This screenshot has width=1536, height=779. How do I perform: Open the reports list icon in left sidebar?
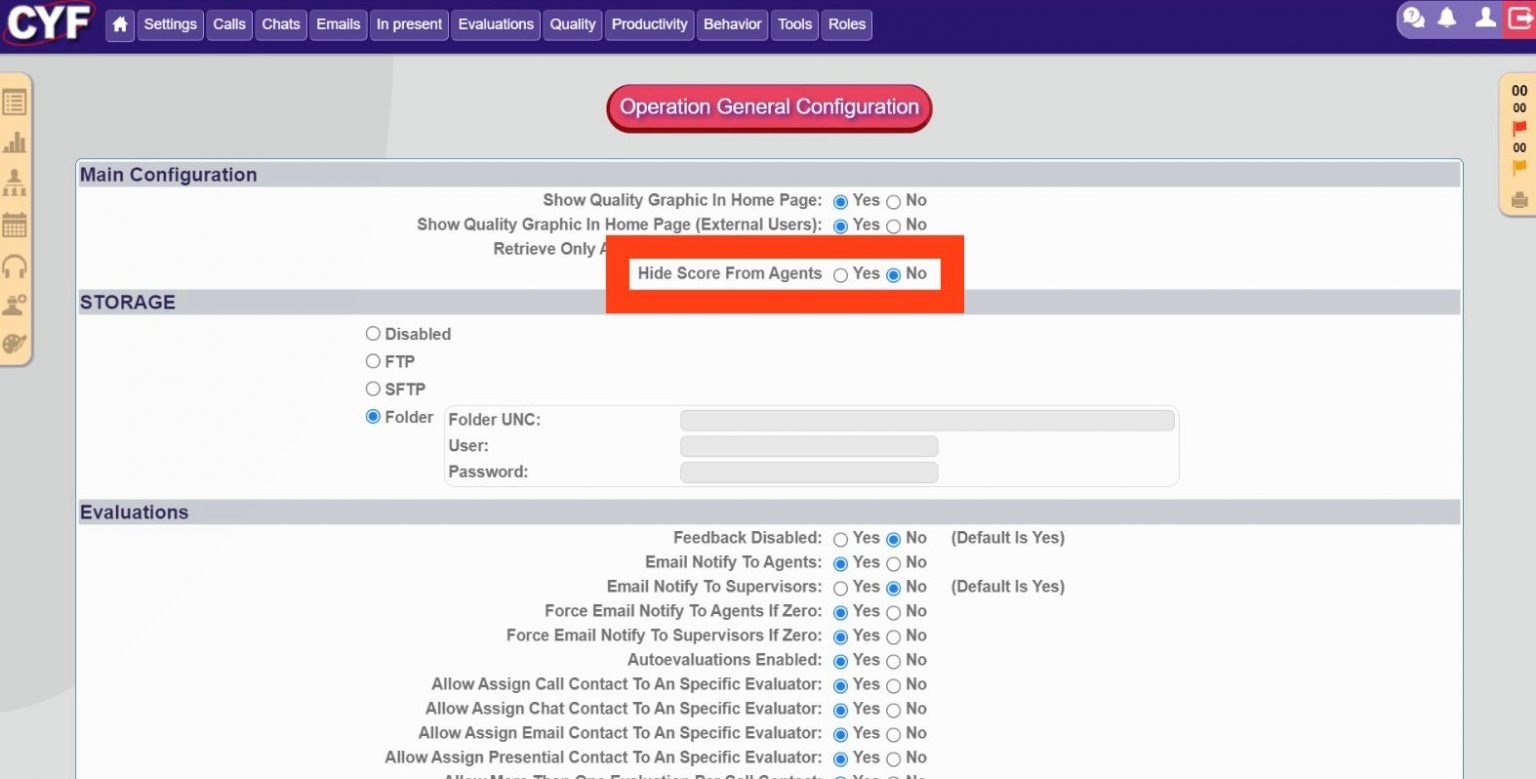click(x=14, y=101)
